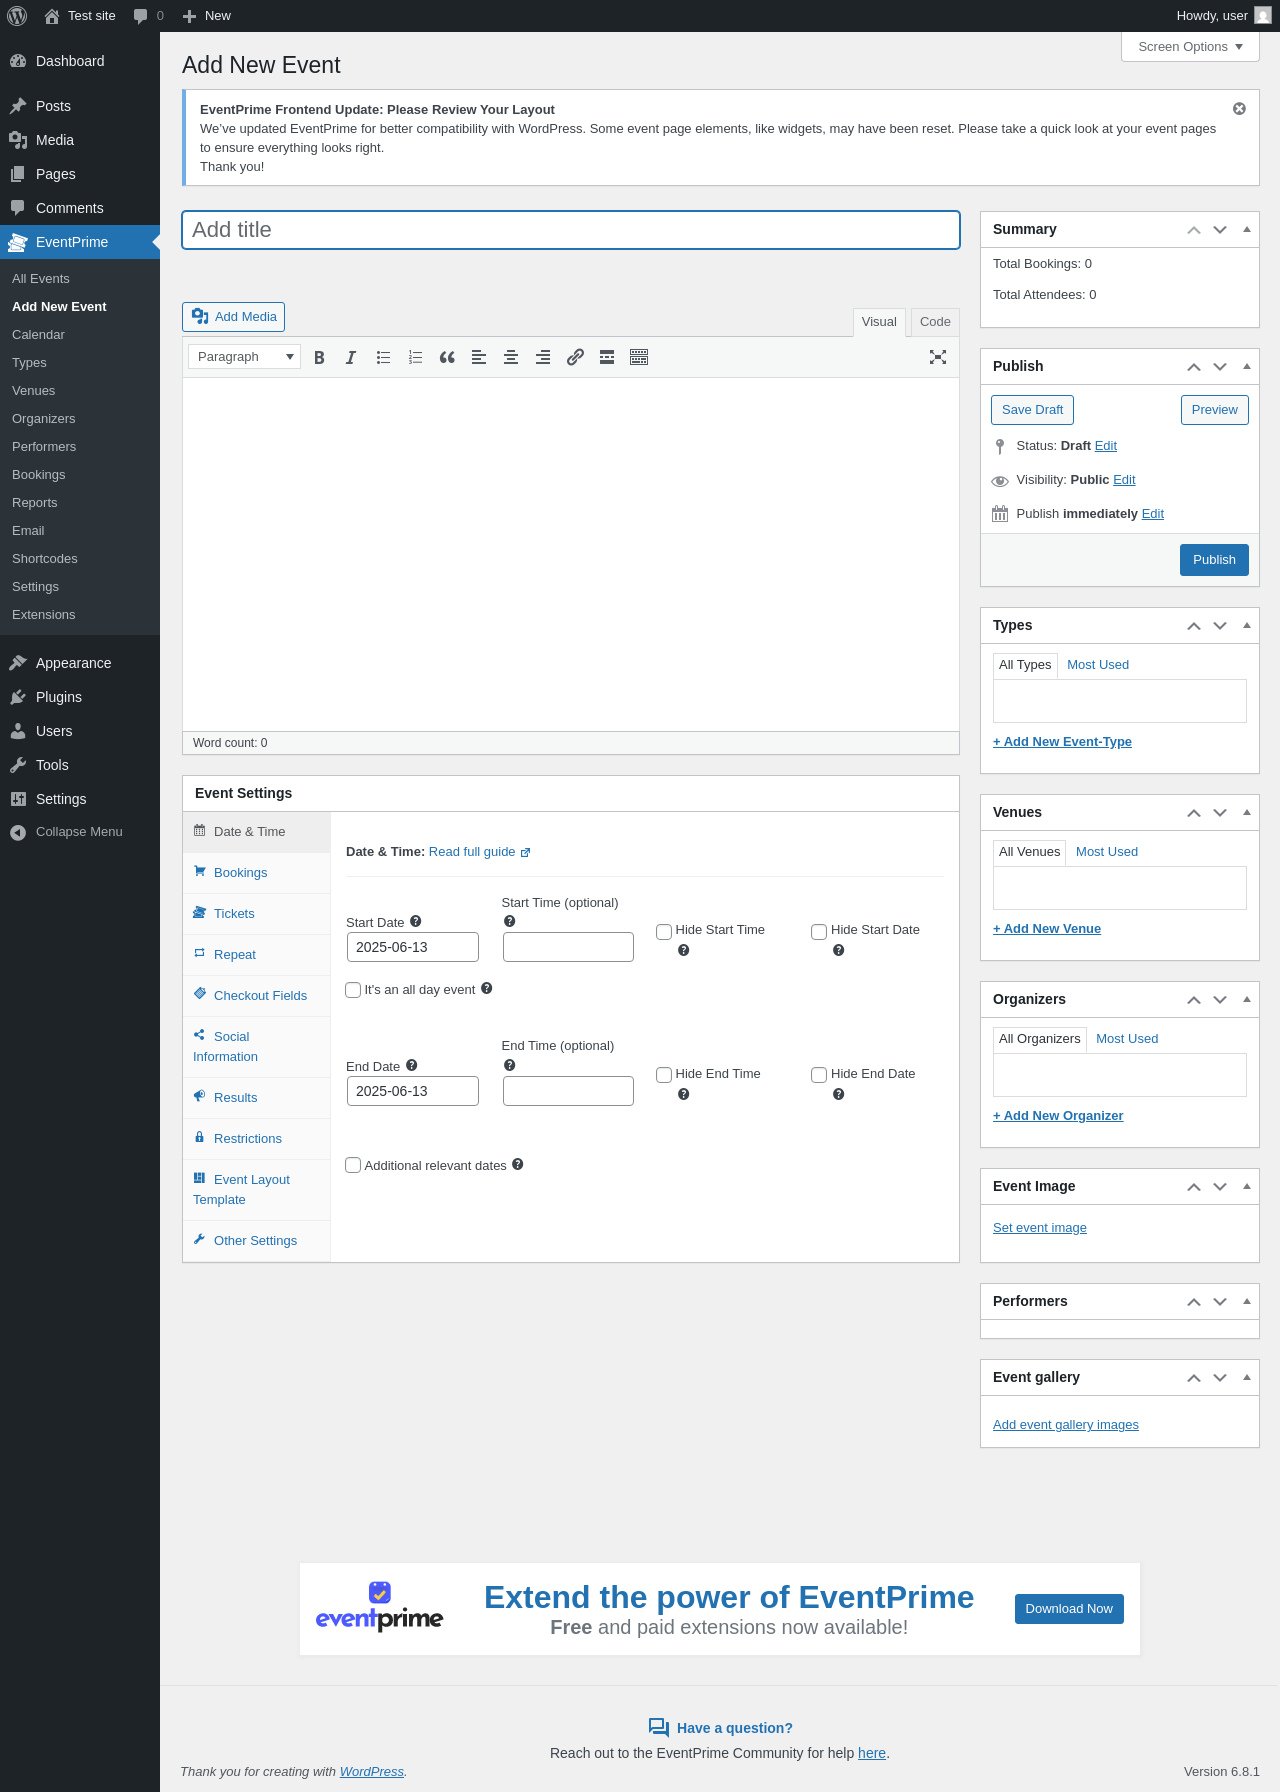Toggle the Performers panel
The image size is (1280, 1792).
click(x=1247, y=1301)
